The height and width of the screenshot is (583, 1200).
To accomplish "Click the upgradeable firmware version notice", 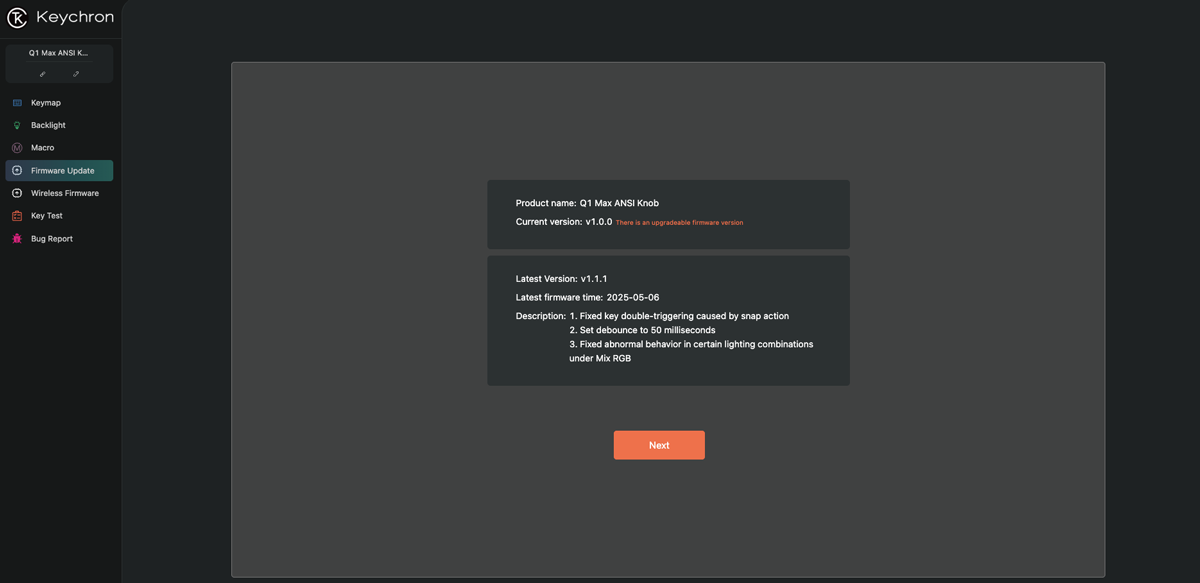I will 679,223.
